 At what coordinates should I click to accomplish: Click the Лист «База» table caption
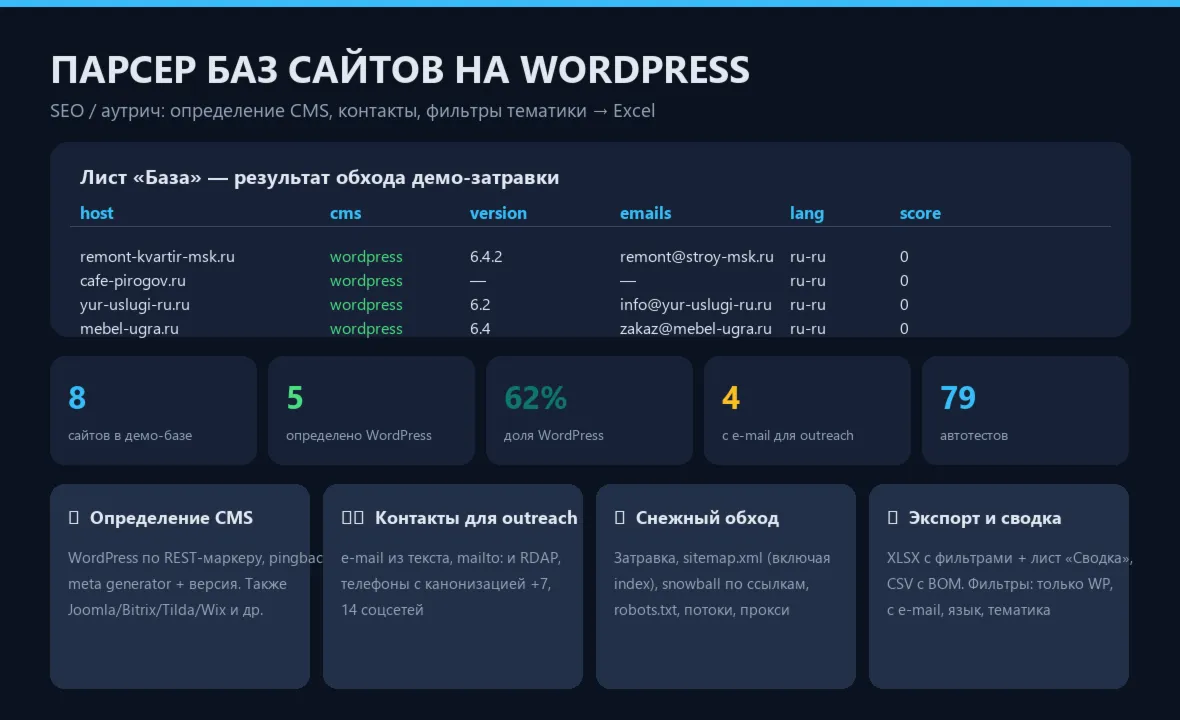pyautogui.click(x=319, y=178)
